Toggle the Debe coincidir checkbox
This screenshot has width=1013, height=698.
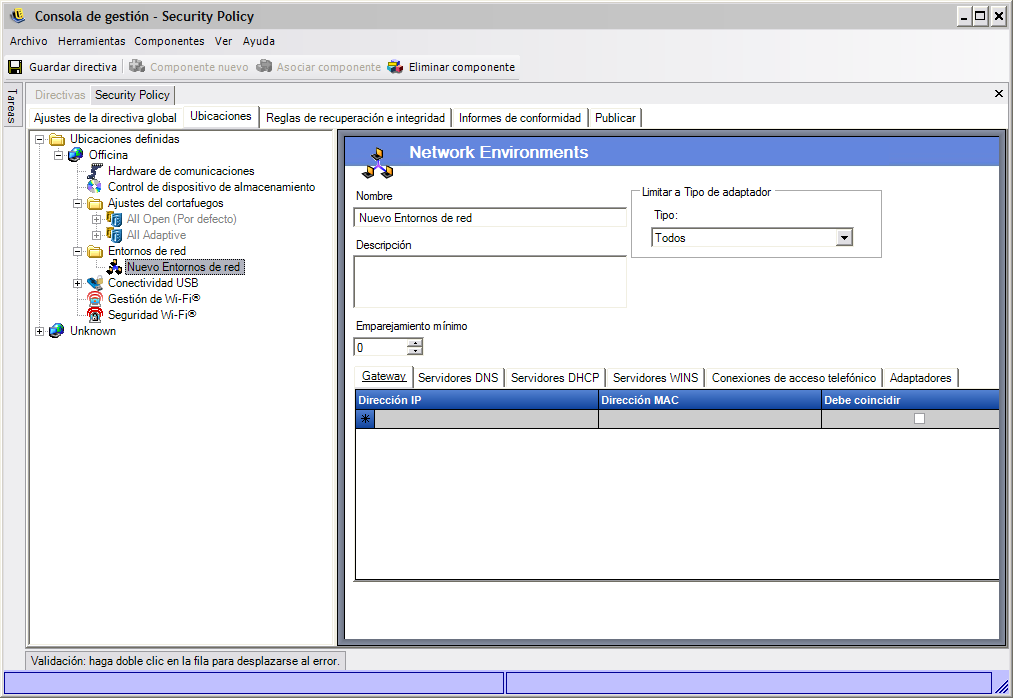point(919,419)
